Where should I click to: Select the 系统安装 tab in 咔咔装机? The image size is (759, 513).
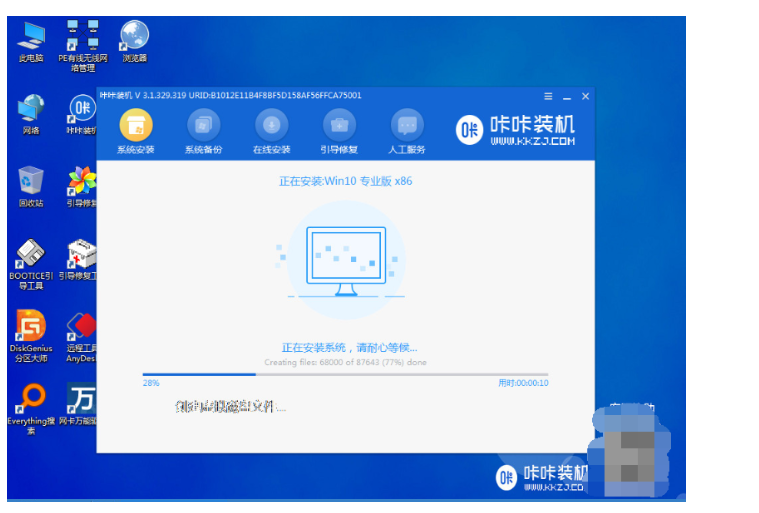(136, 132)
